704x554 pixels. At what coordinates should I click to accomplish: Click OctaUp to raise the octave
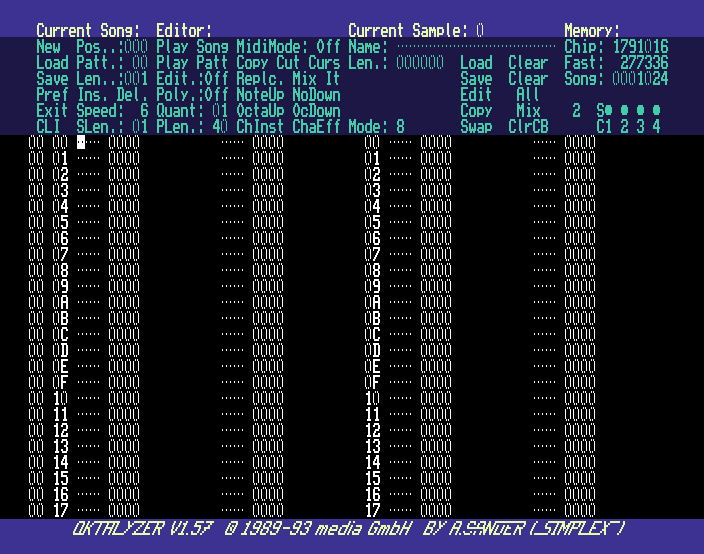260,111
